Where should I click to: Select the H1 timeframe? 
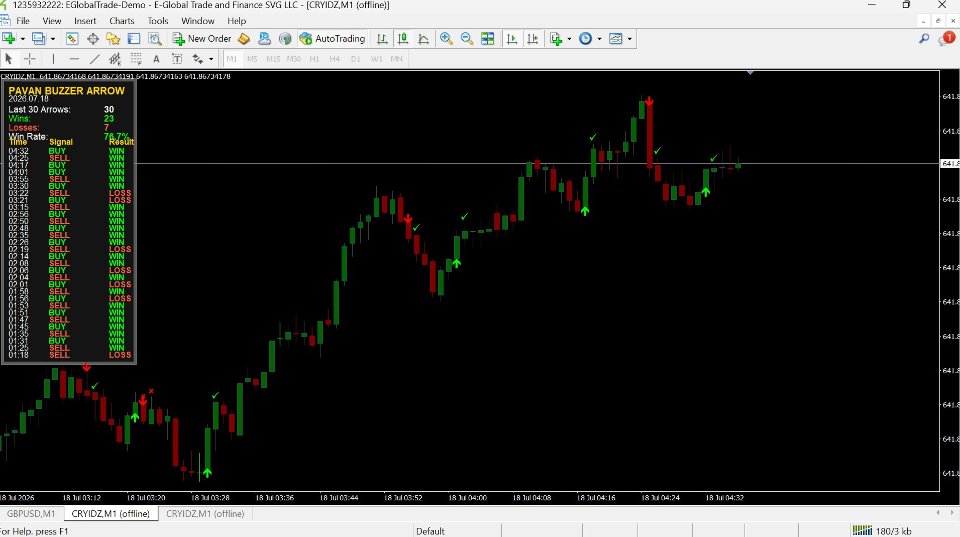click(x=315, y=59)
